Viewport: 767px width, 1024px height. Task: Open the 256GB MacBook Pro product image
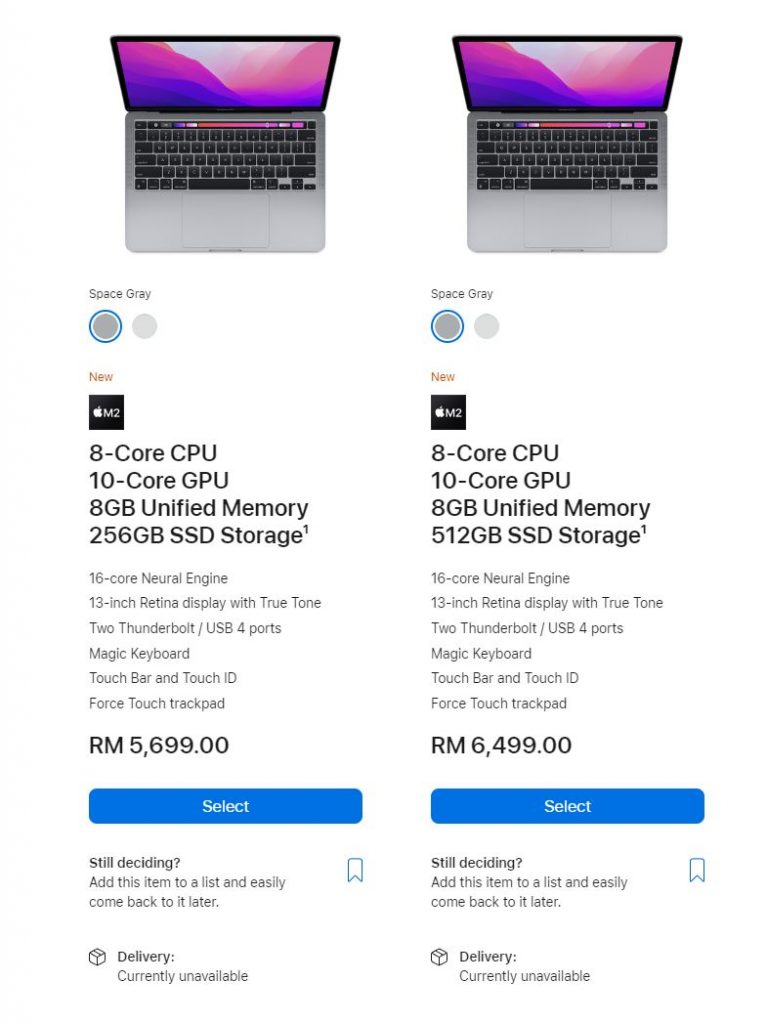[225, 144]
